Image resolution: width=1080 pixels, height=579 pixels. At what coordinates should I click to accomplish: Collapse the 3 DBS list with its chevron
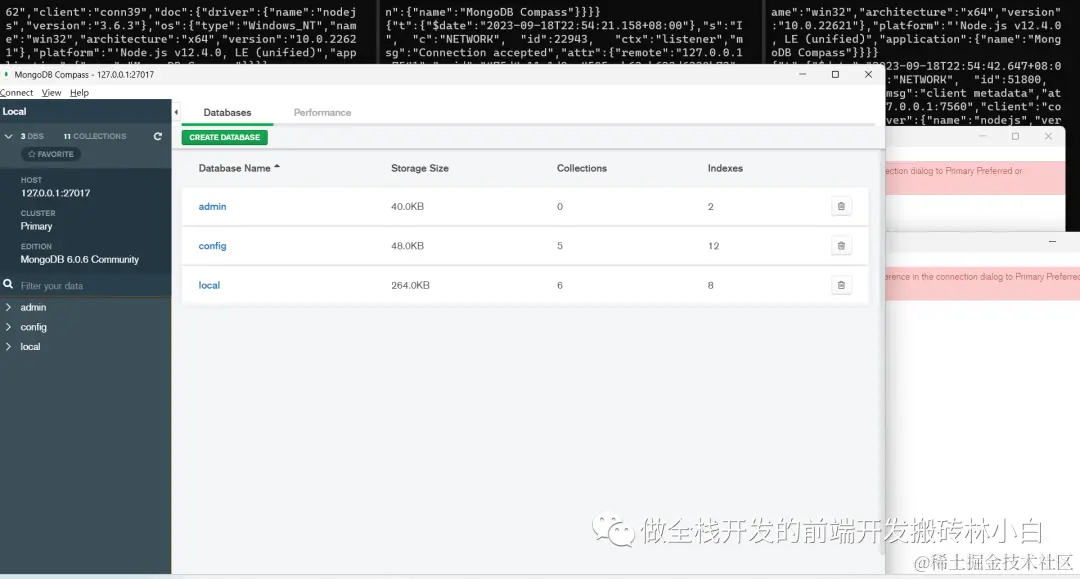[8, 136]
